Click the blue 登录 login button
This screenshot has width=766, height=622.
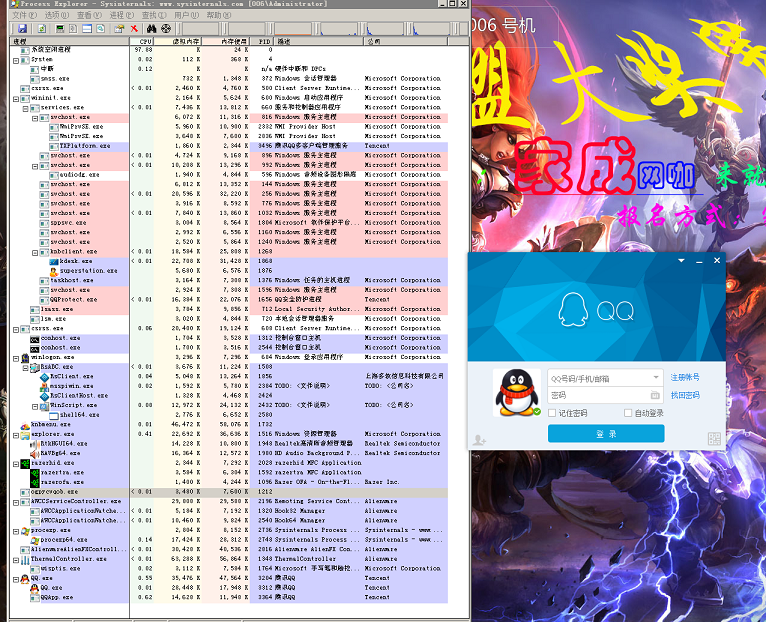point(606,434)
